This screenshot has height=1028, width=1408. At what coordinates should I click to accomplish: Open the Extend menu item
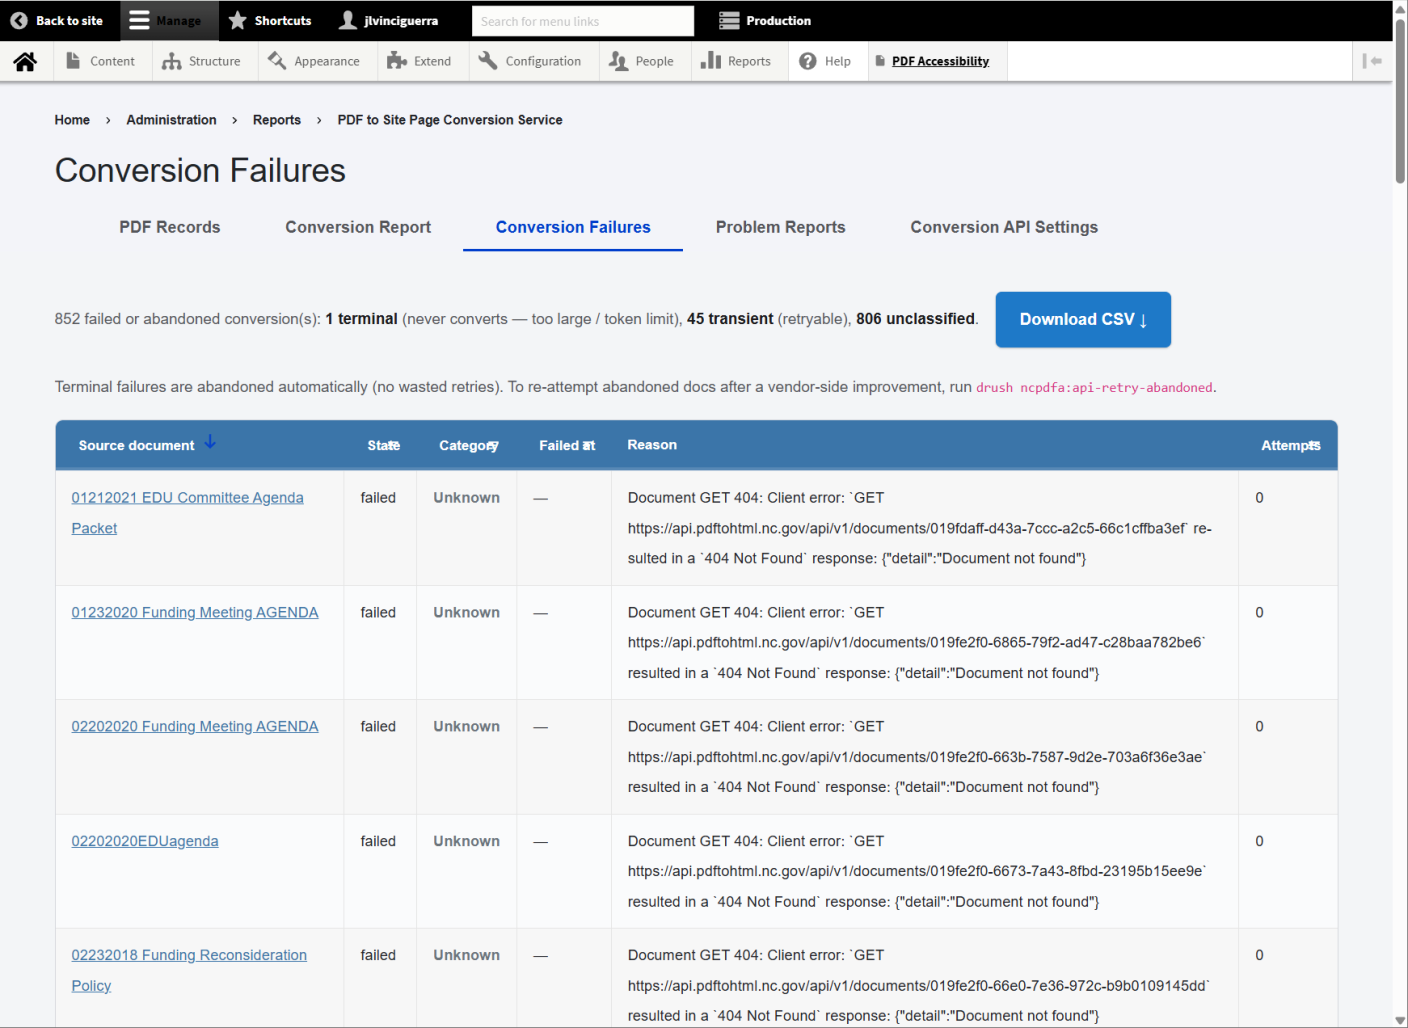420,61
